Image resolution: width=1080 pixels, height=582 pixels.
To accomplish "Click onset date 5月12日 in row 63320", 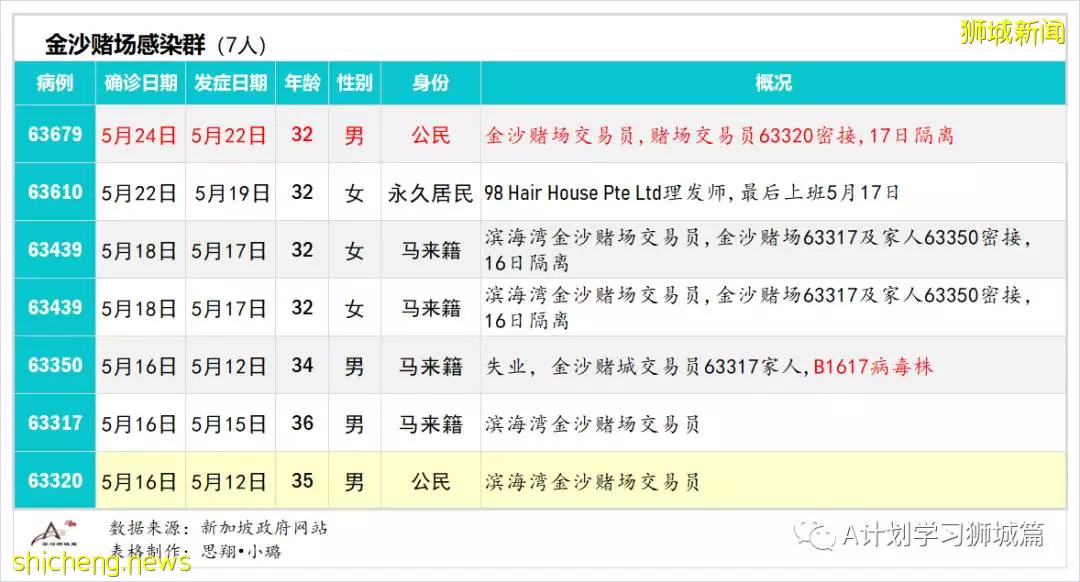I will coord(229,482).
